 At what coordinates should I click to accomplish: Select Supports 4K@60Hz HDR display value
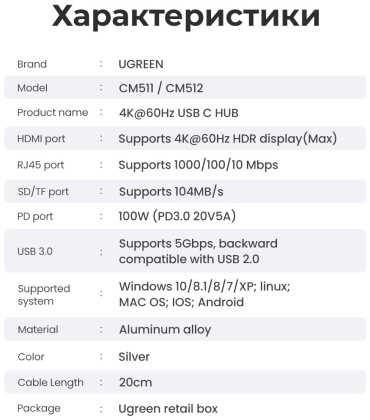tap(228, 139)
